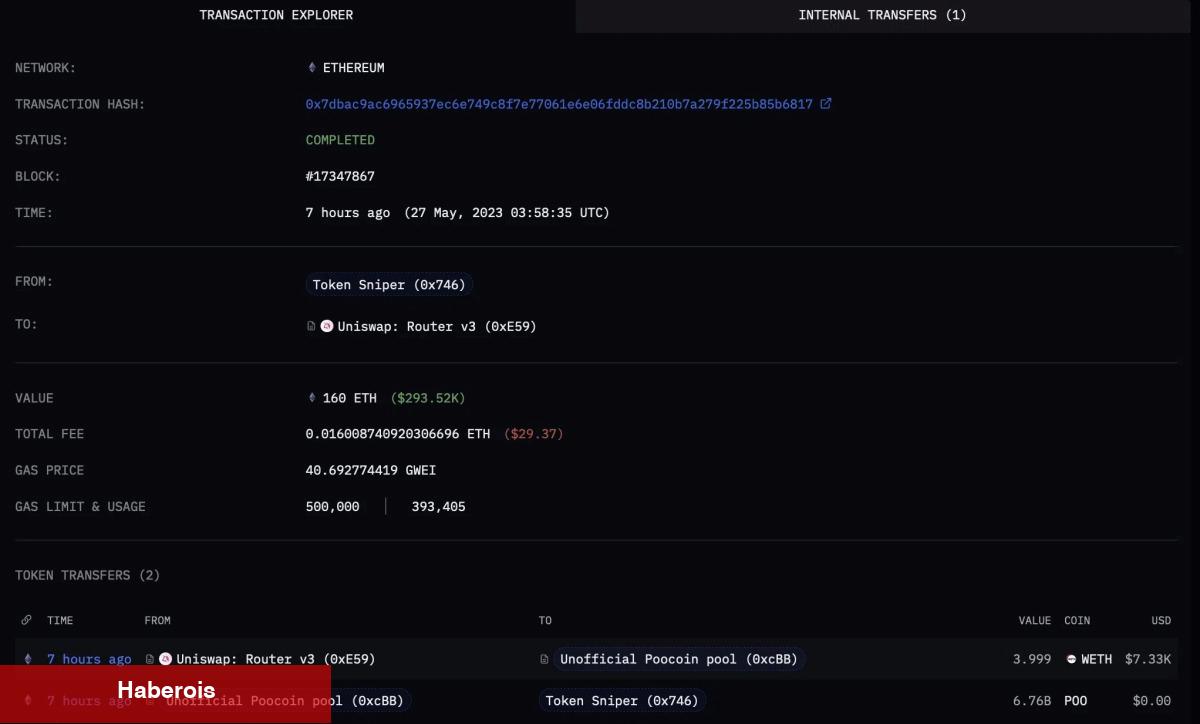
Task: Open the Internal Transfers (1) tab
Action: click(882, 15)
